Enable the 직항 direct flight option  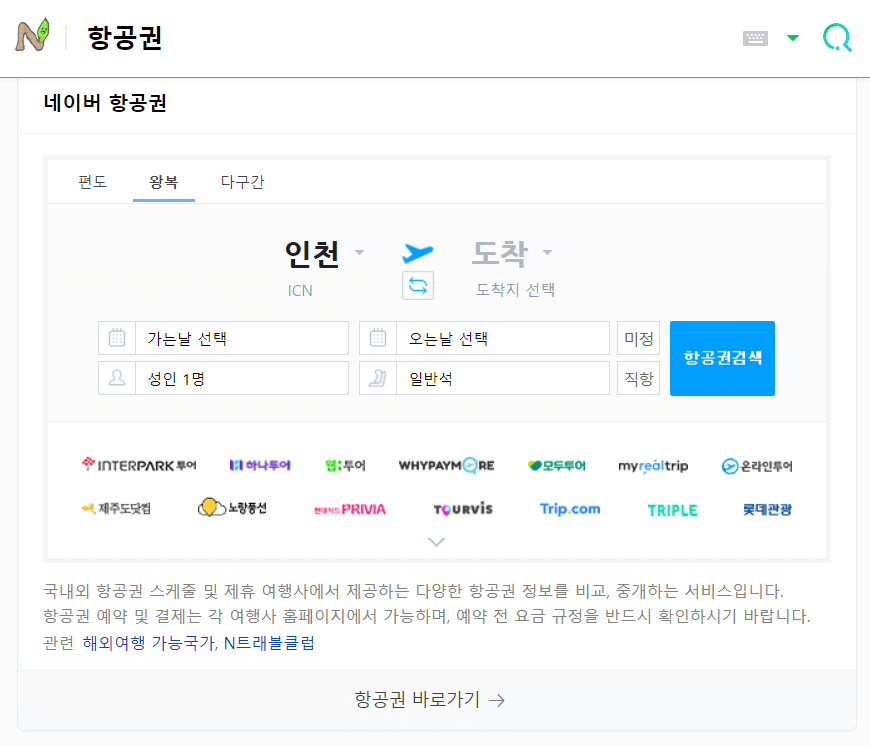coord(638,378)
